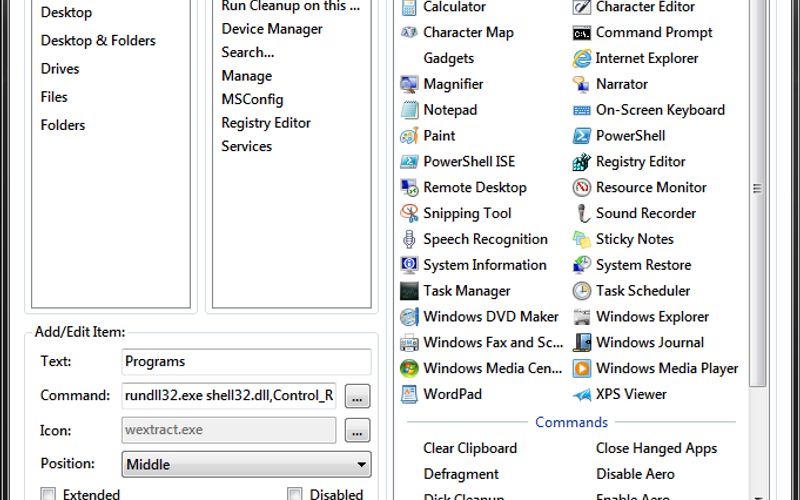The image size is (800, 500).
Task: Select Device Manager menu item
Action: point(272,29)
